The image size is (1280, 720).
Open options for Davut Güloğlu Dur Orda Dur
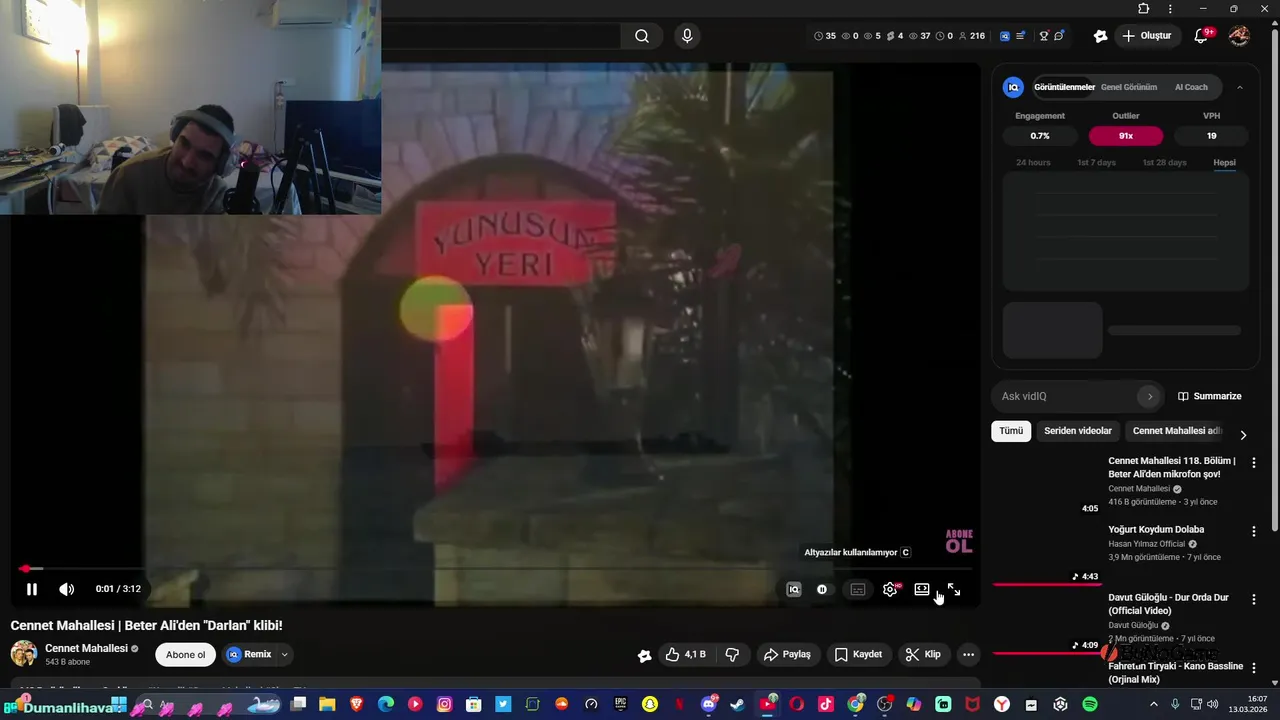point(1254,599)
